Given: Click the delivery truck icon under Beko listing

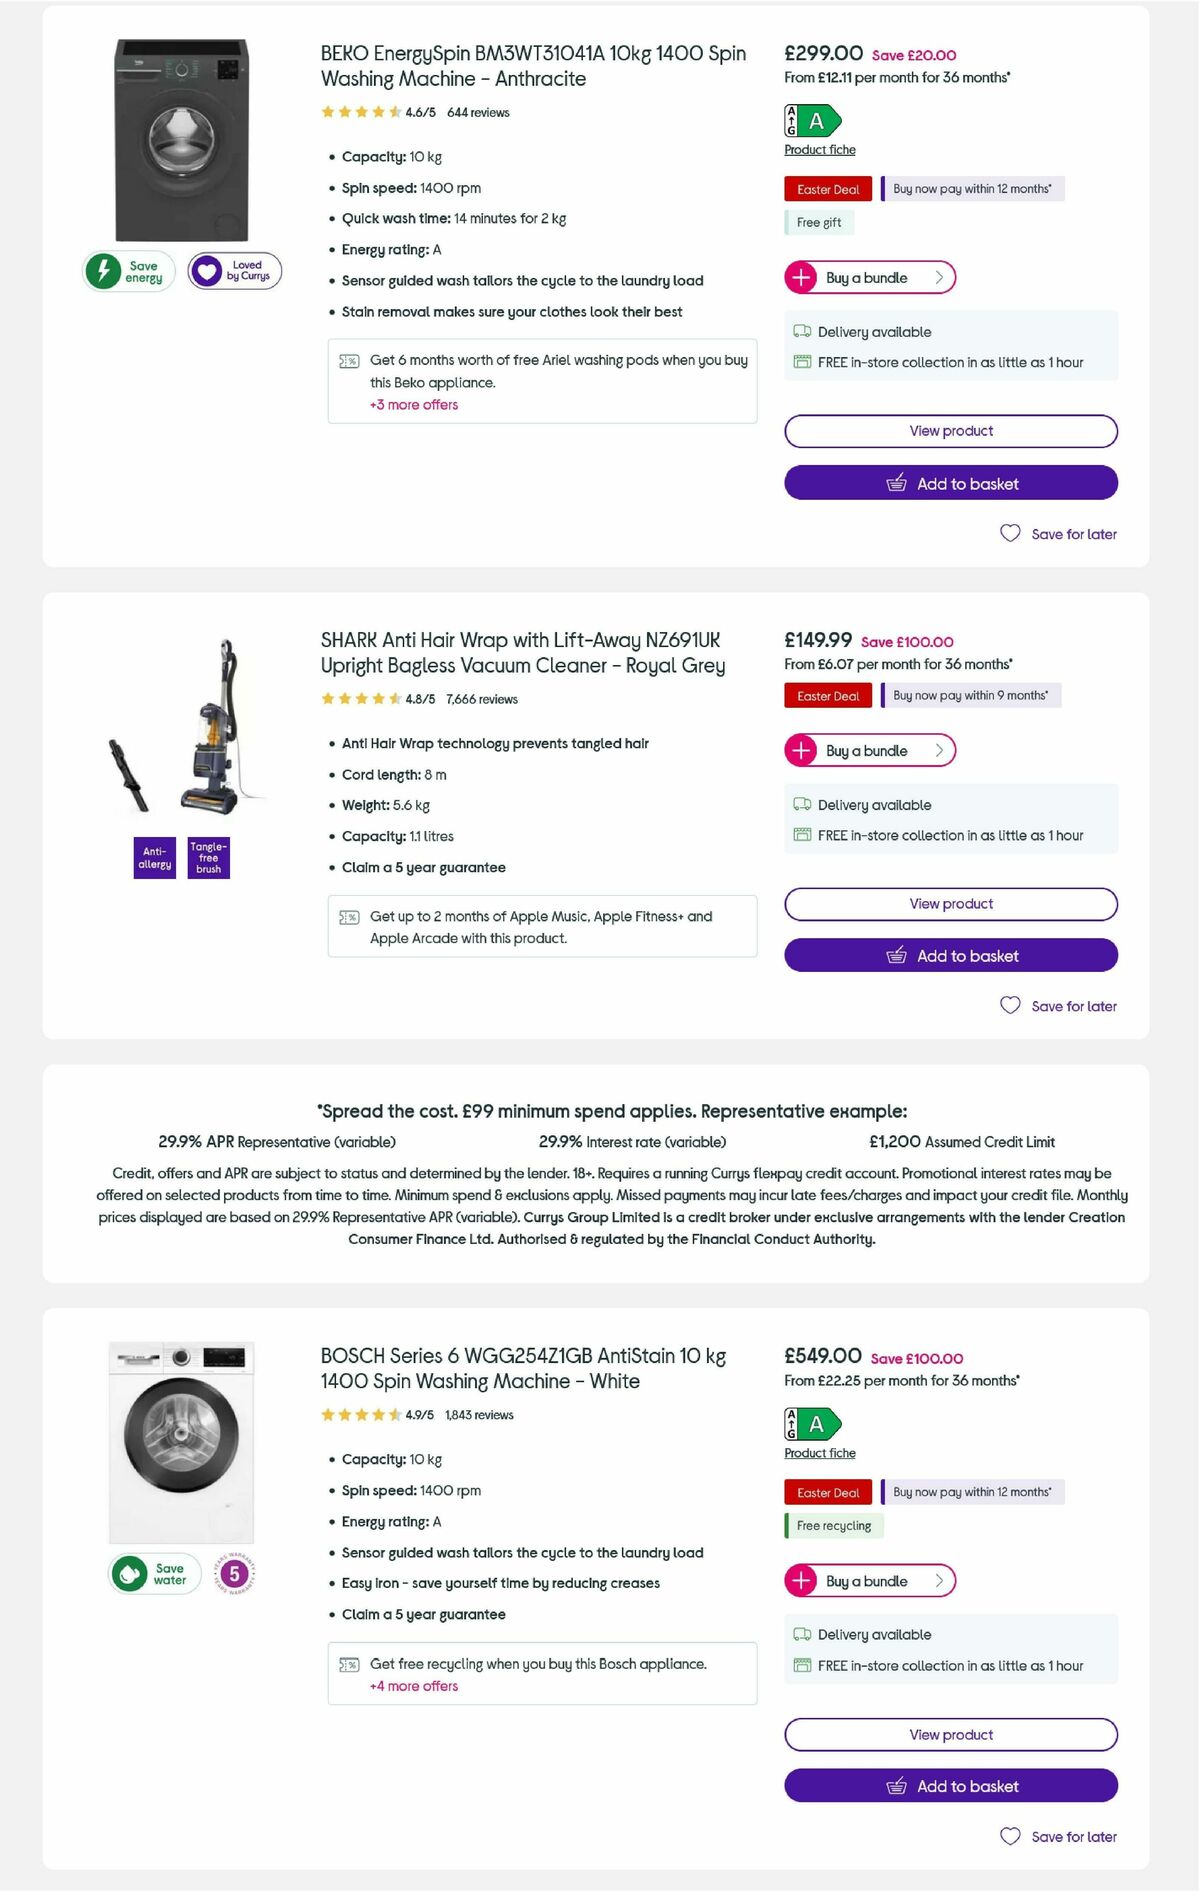Looking at the screenshot, I should 801,331.
